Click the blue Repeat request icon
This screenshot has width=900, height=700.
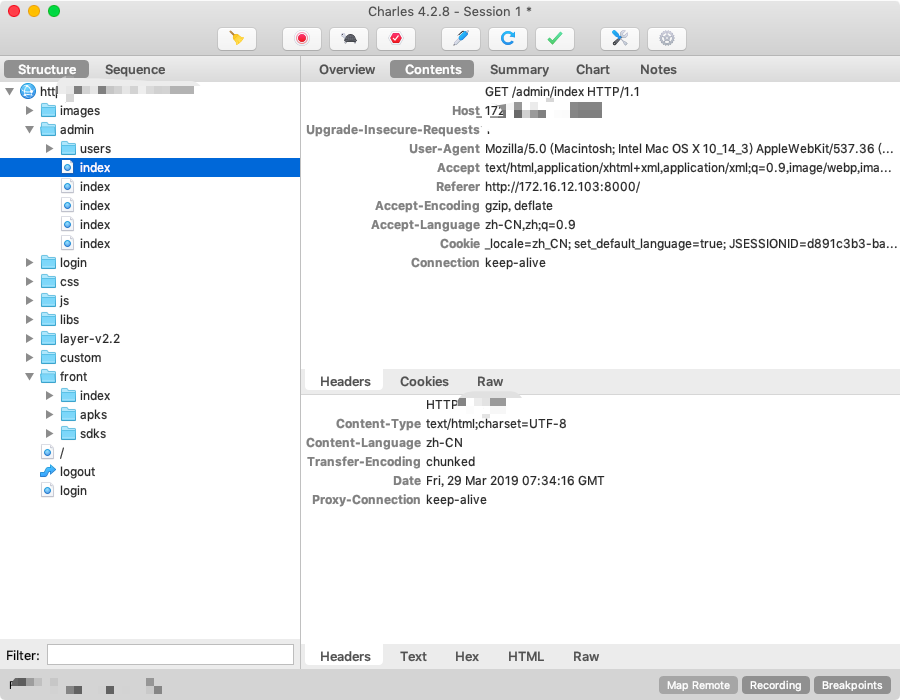(x=508, y=39)
